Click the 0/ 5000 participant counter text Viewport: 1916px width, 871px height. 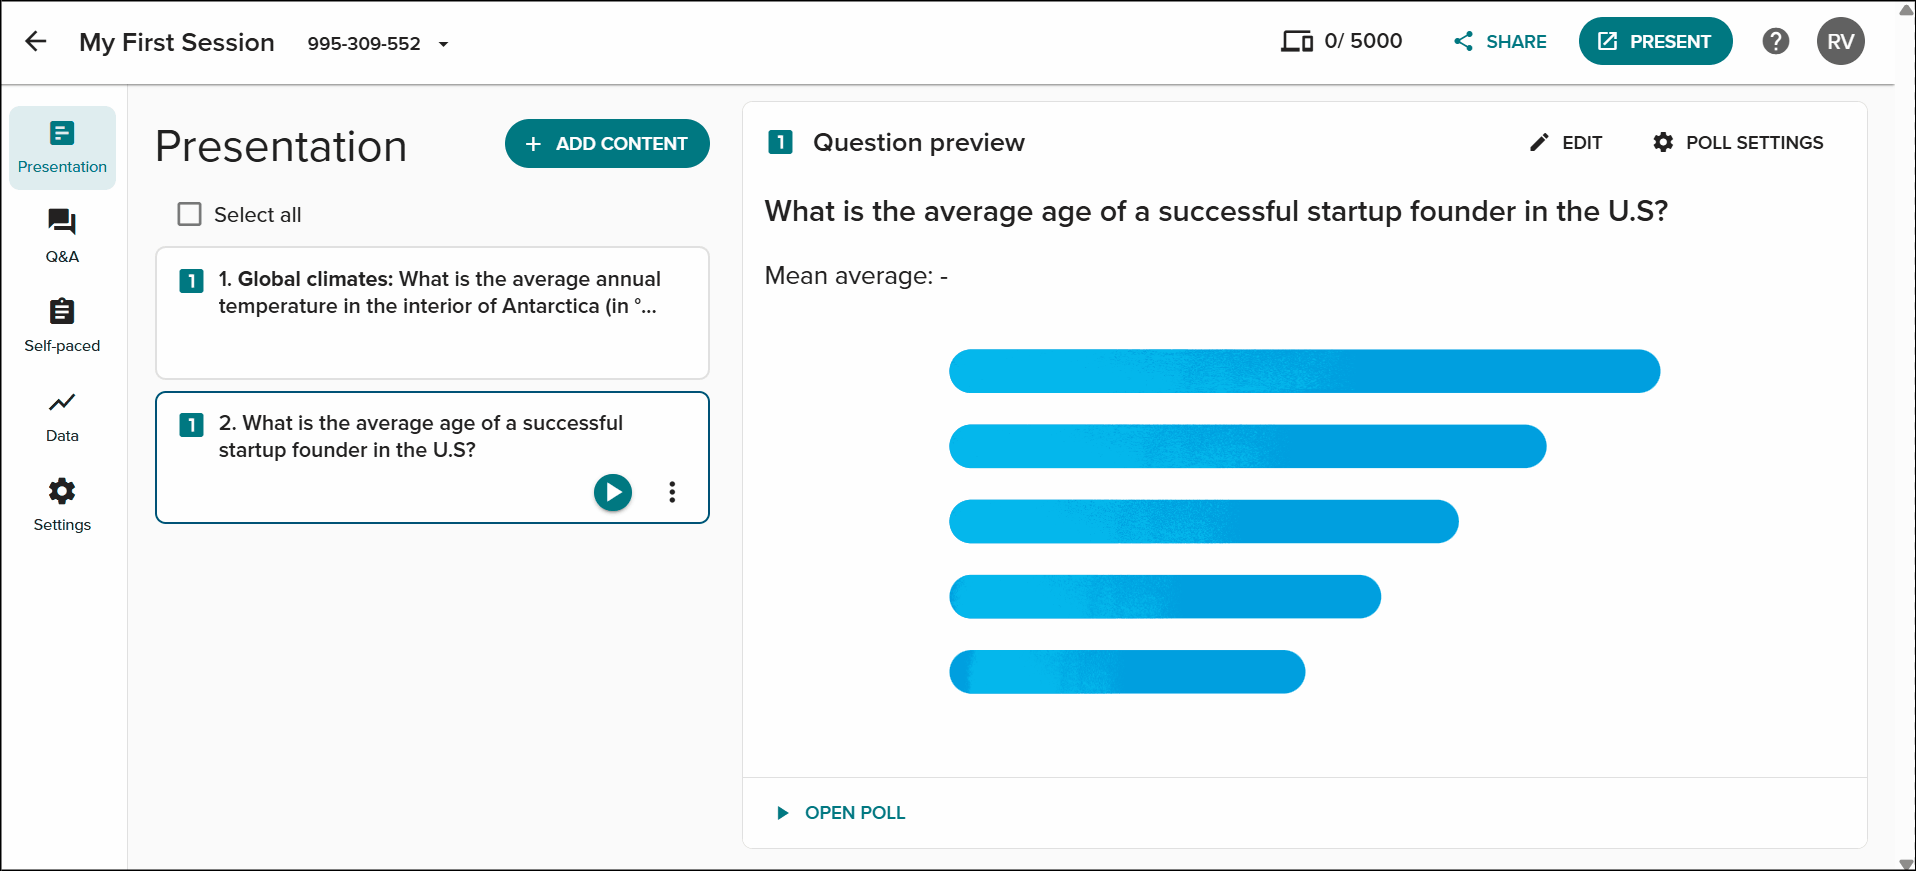1363,41
